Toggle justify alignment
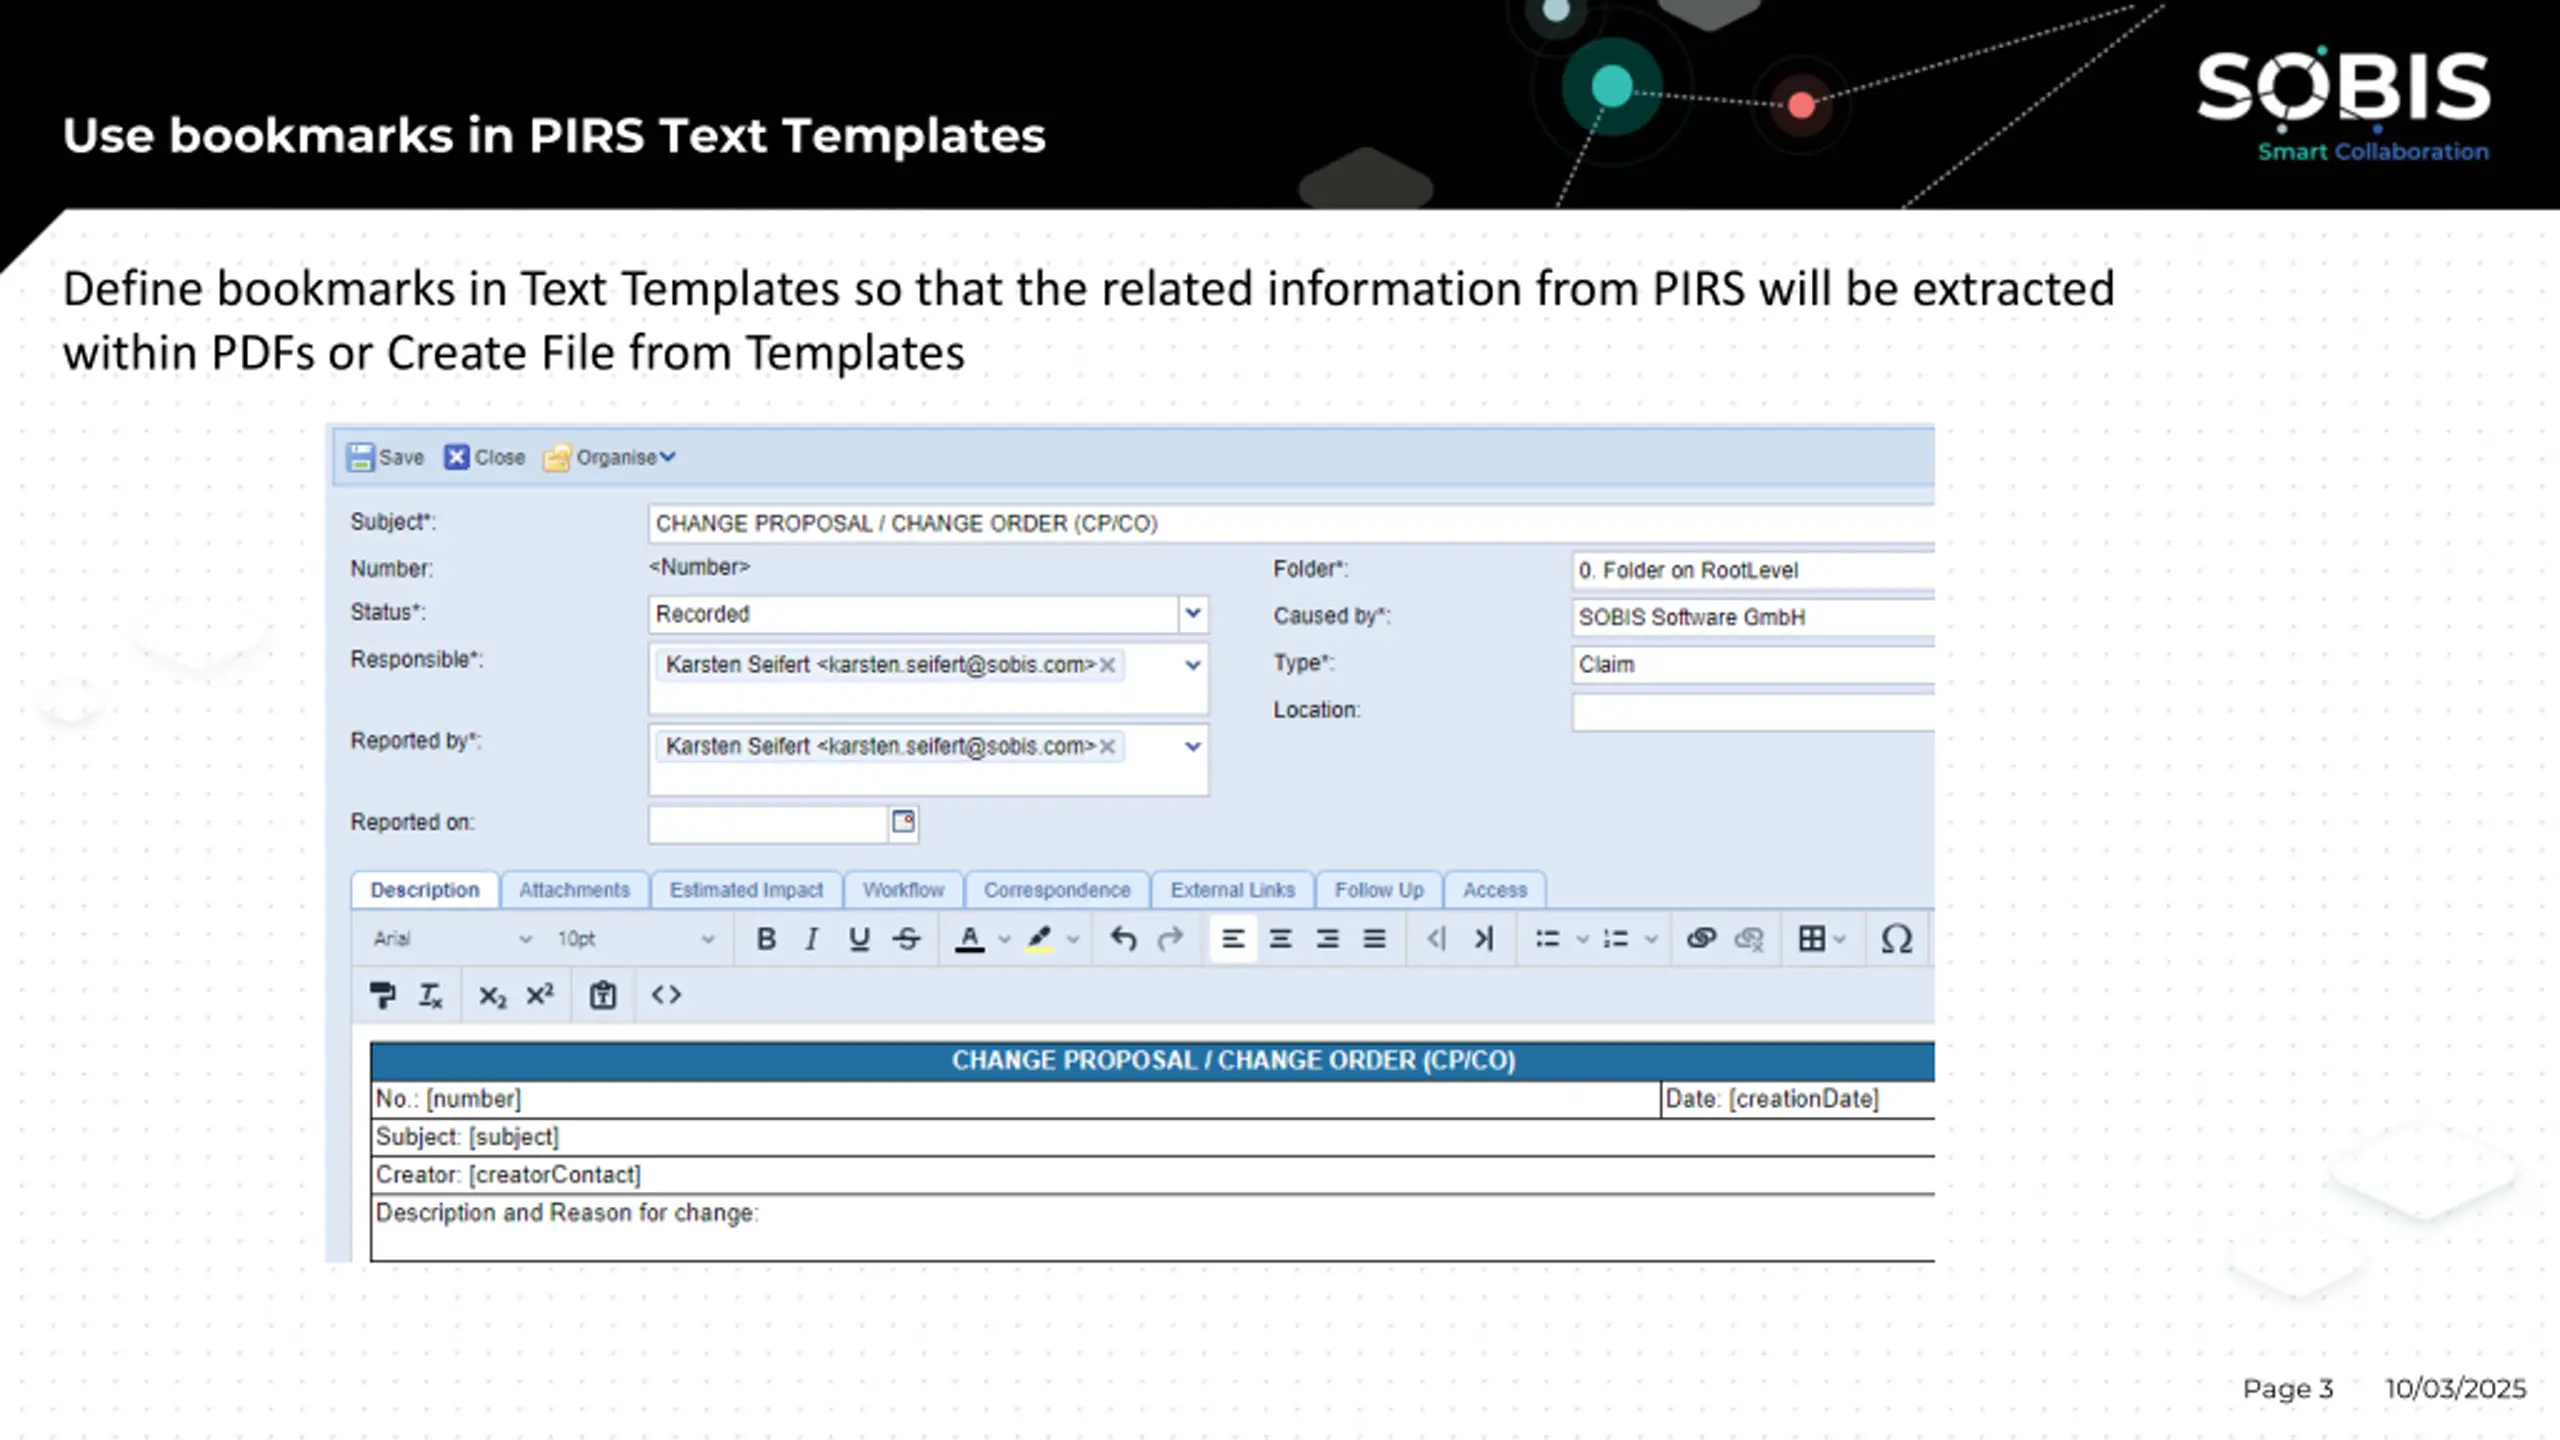2560x1440 pixels. click(1374, 938)
